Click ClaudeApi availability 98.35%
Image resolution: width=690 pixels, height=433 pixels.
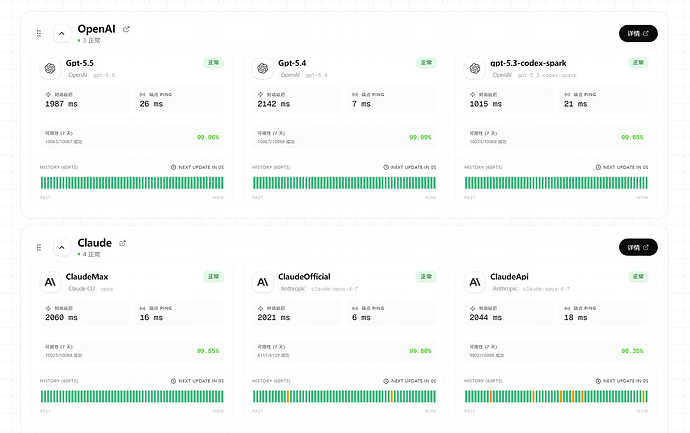coord(632,351)
